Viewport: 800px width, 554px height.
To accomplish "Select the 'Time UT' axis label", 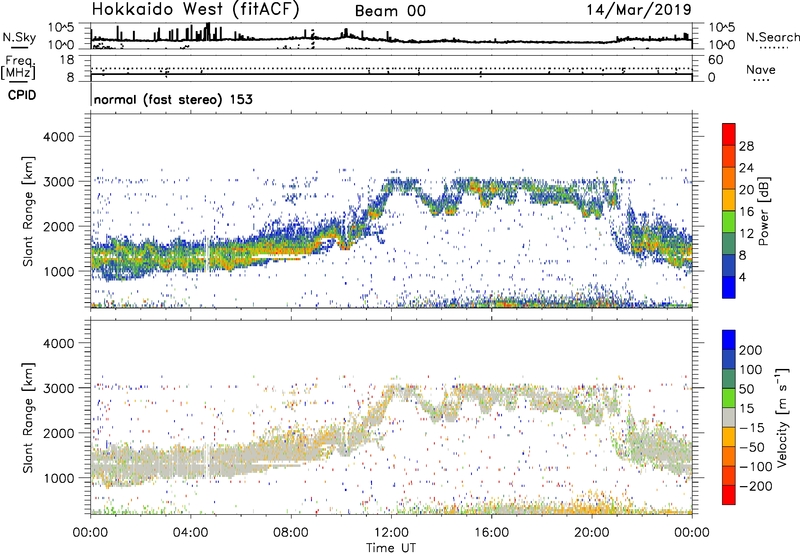I will click(x=391, y=547).
